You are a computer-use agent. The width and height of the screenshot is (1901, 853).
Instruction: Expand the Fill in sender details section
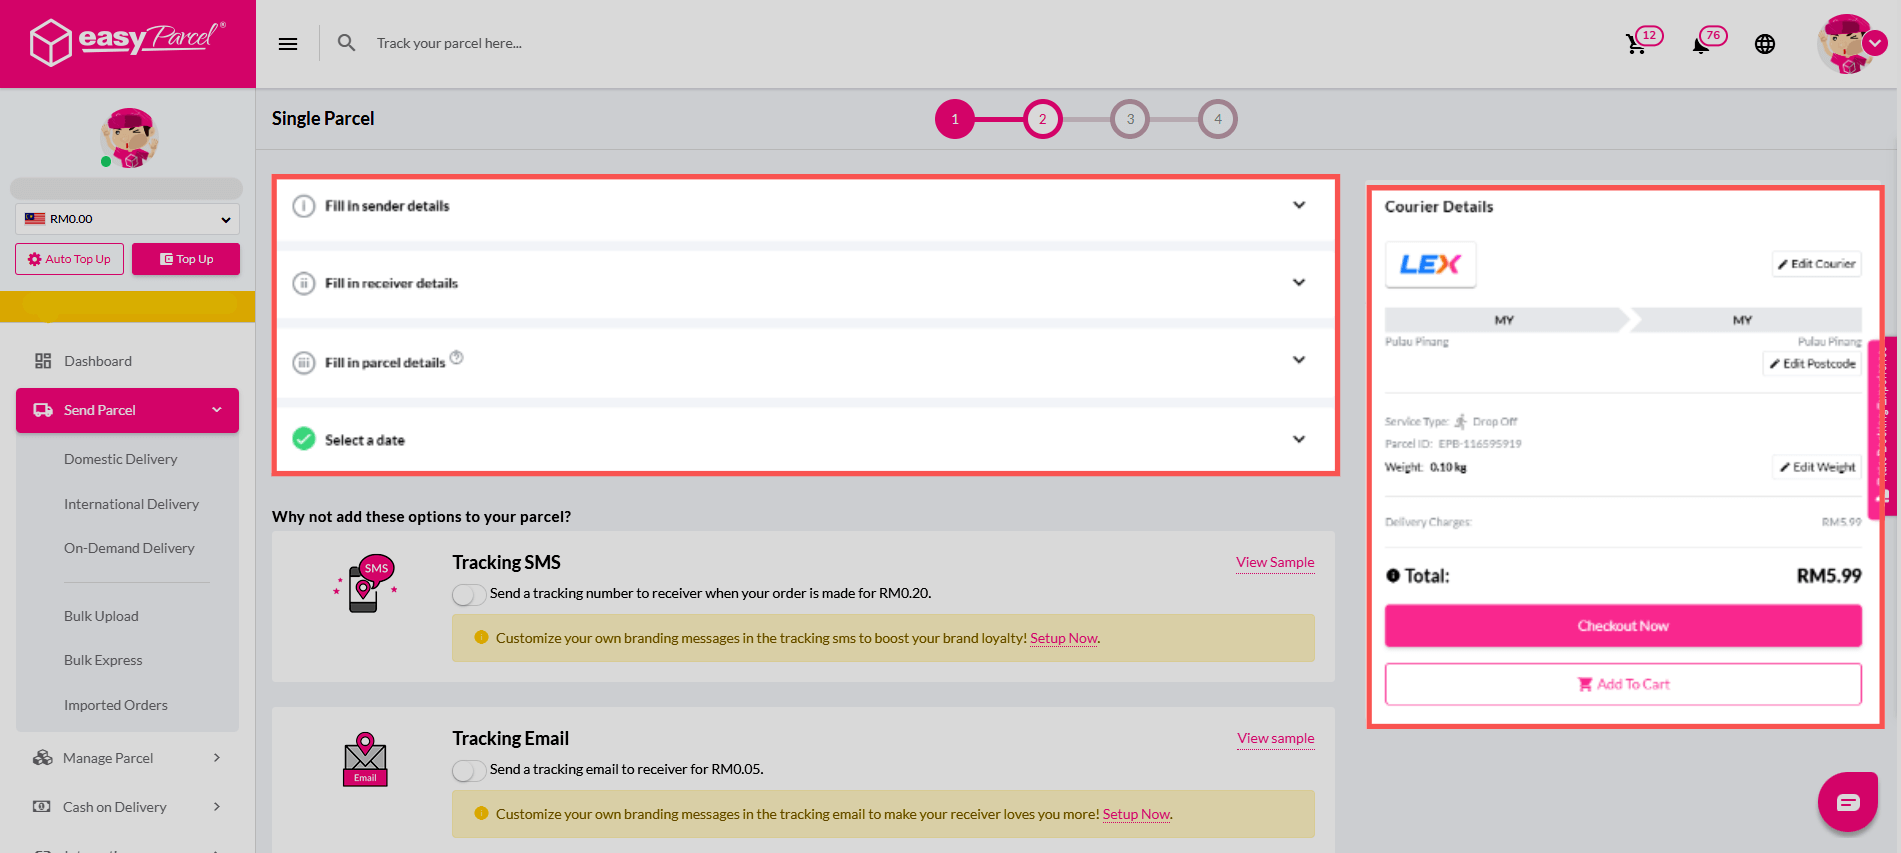click(x=1299, y=205)
